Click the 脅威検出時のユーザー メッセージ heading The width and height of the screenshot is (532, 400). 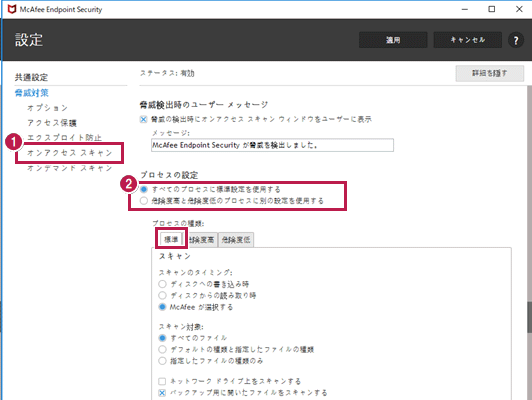click(x=204, y=104)
